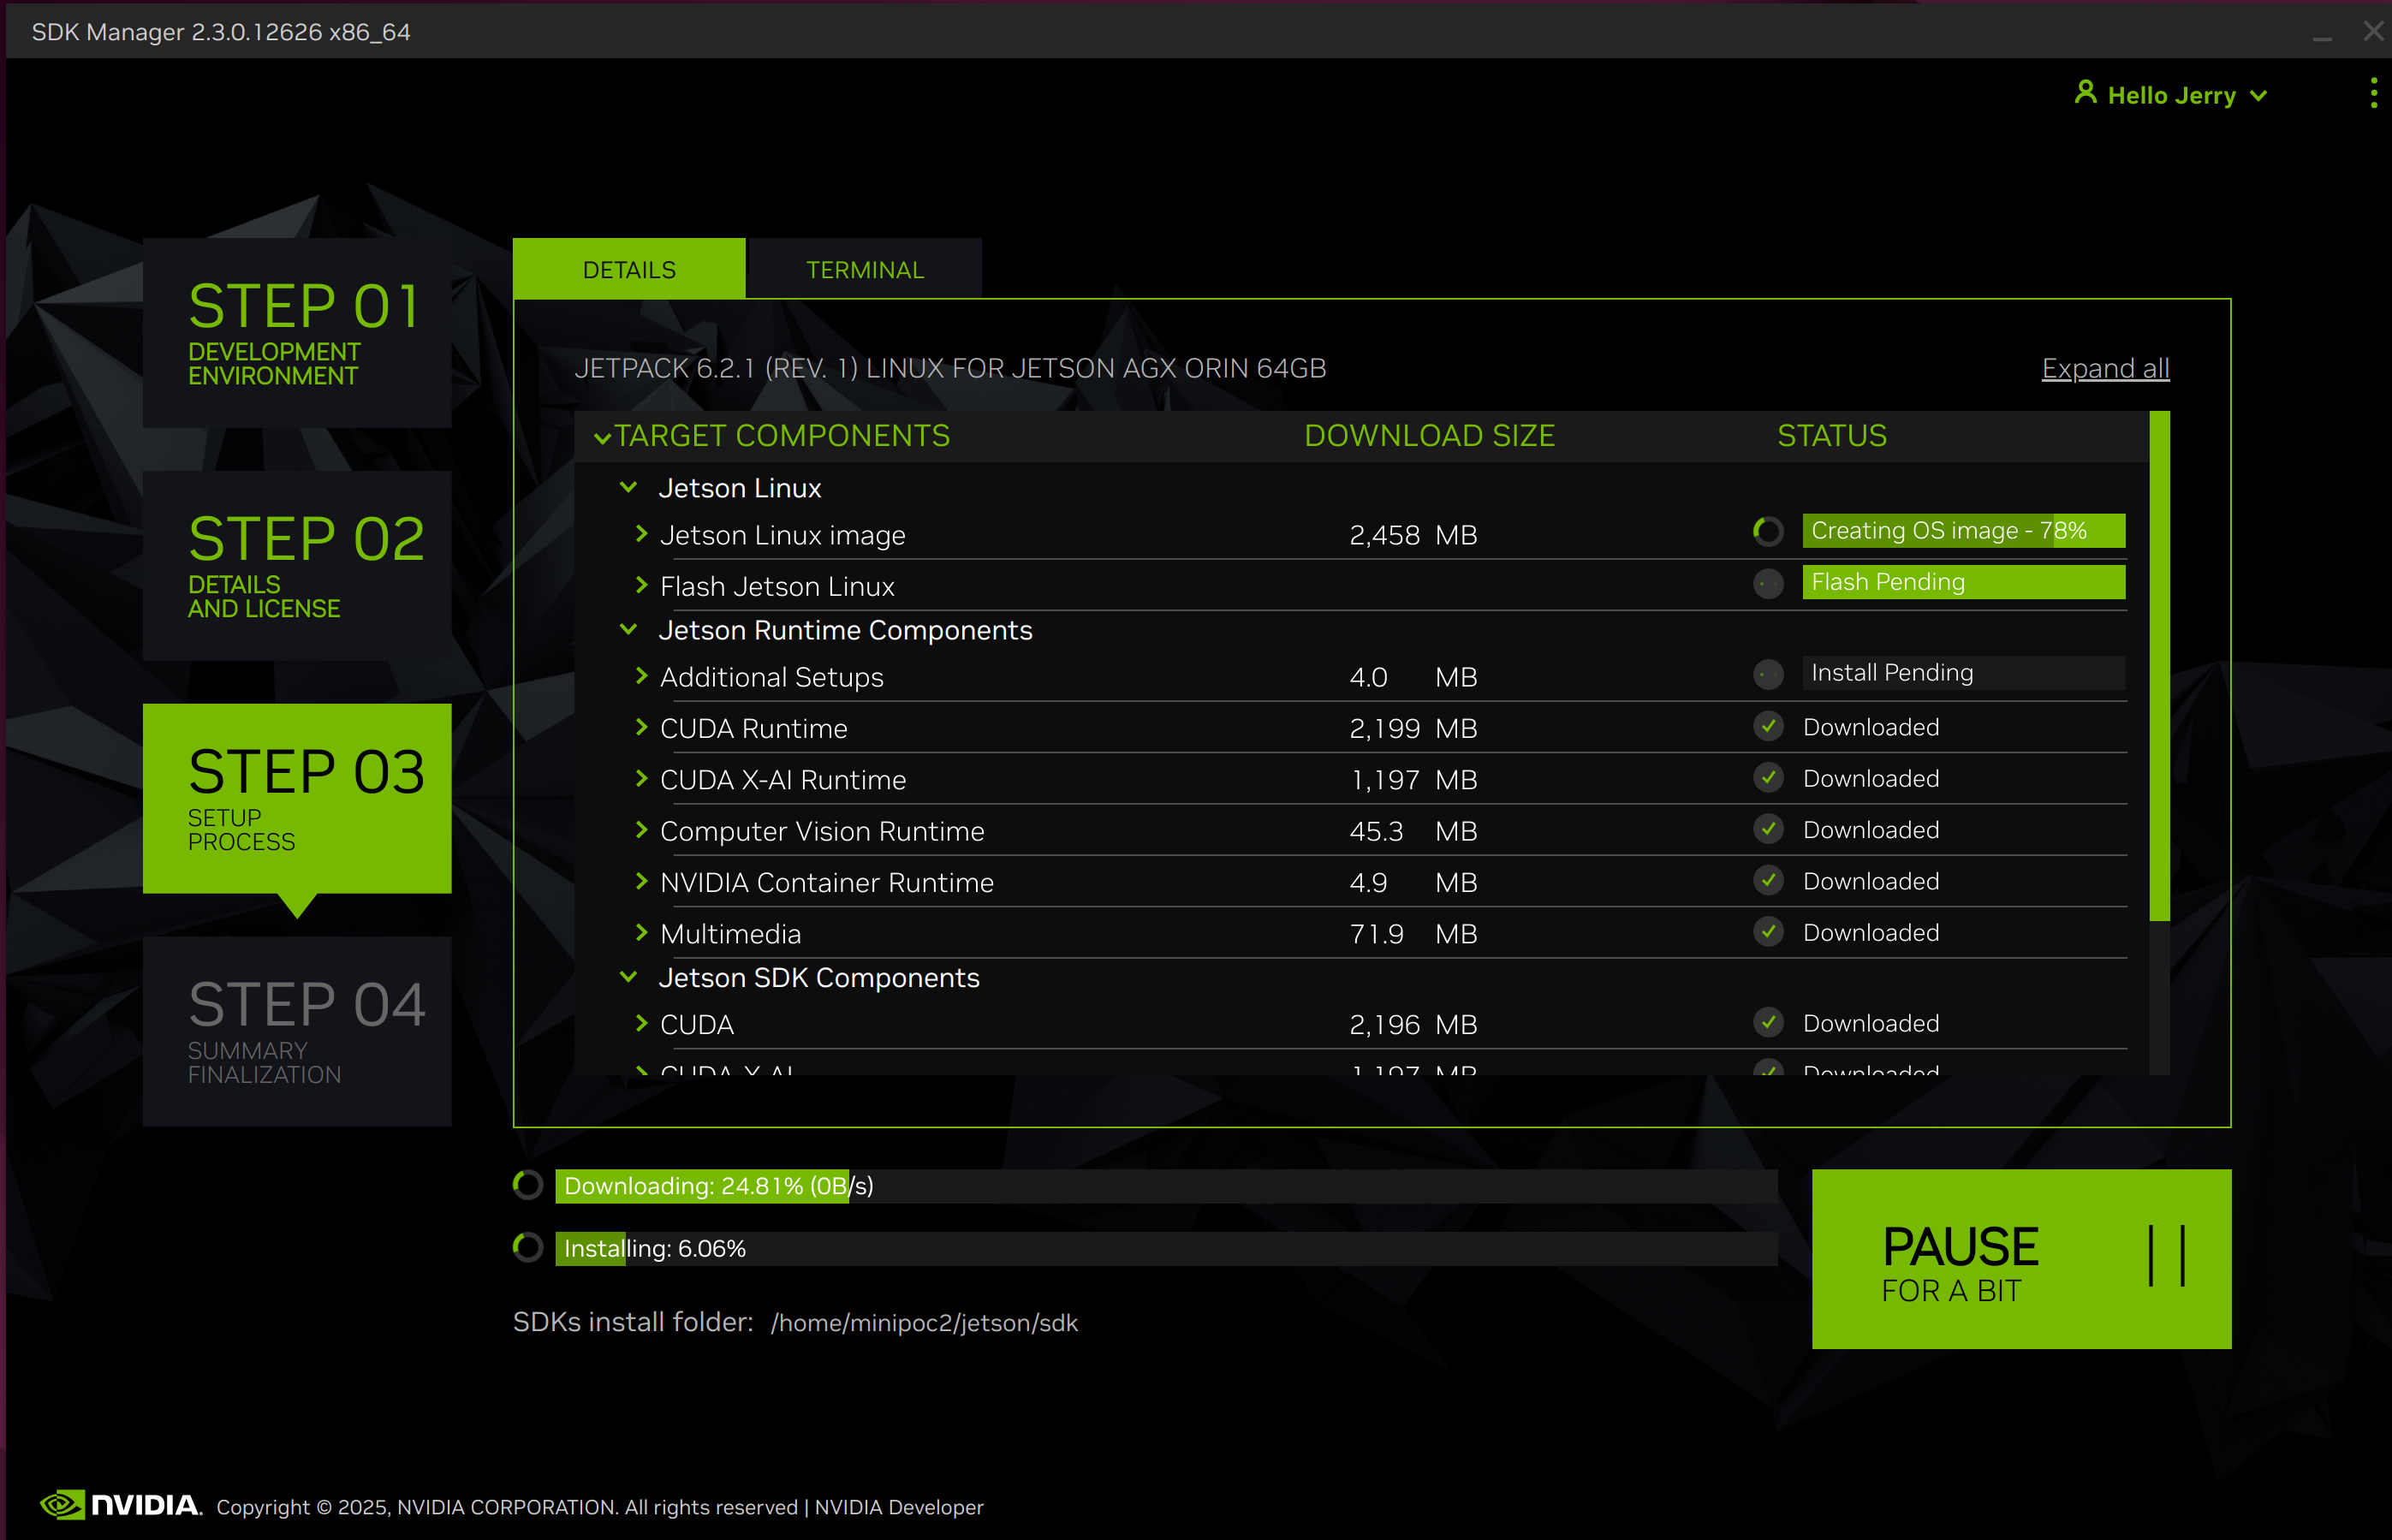This screenshot has height=1540, width=2392.
Task: Click the installing progress spinner icon
Action: click(528, 1248)
